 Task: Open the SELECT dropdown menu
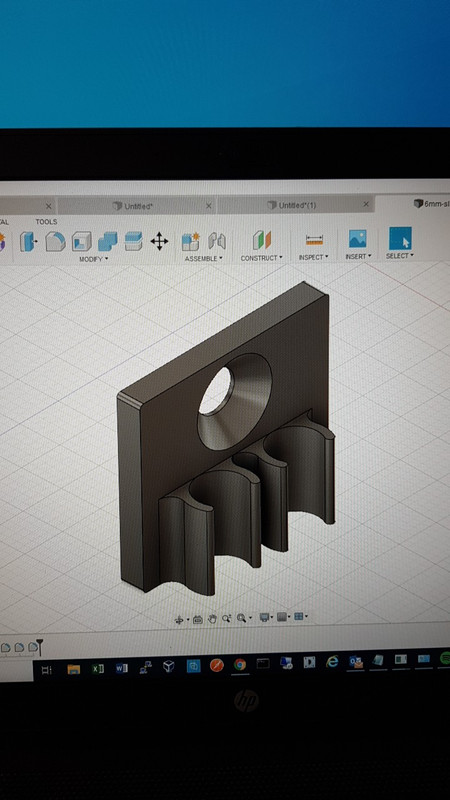coord(399,256)
